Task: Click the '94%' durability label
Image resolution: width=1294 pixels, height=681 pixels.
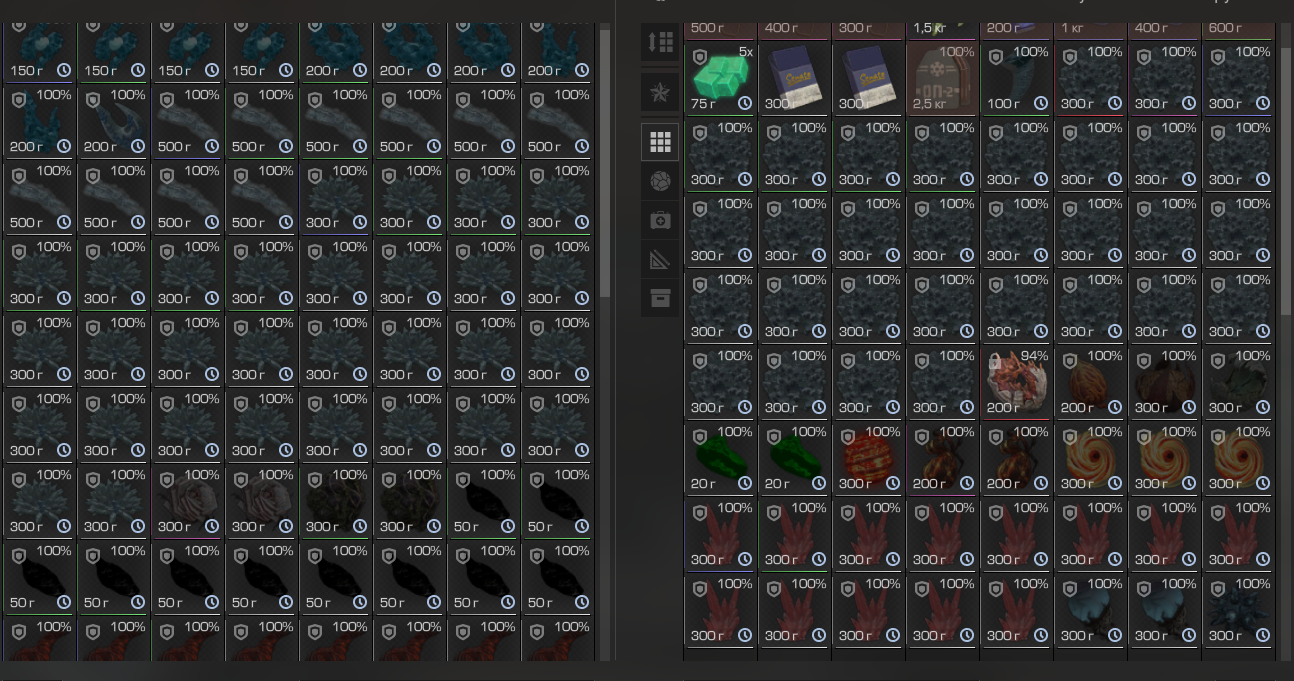Action: (1033, 355)
